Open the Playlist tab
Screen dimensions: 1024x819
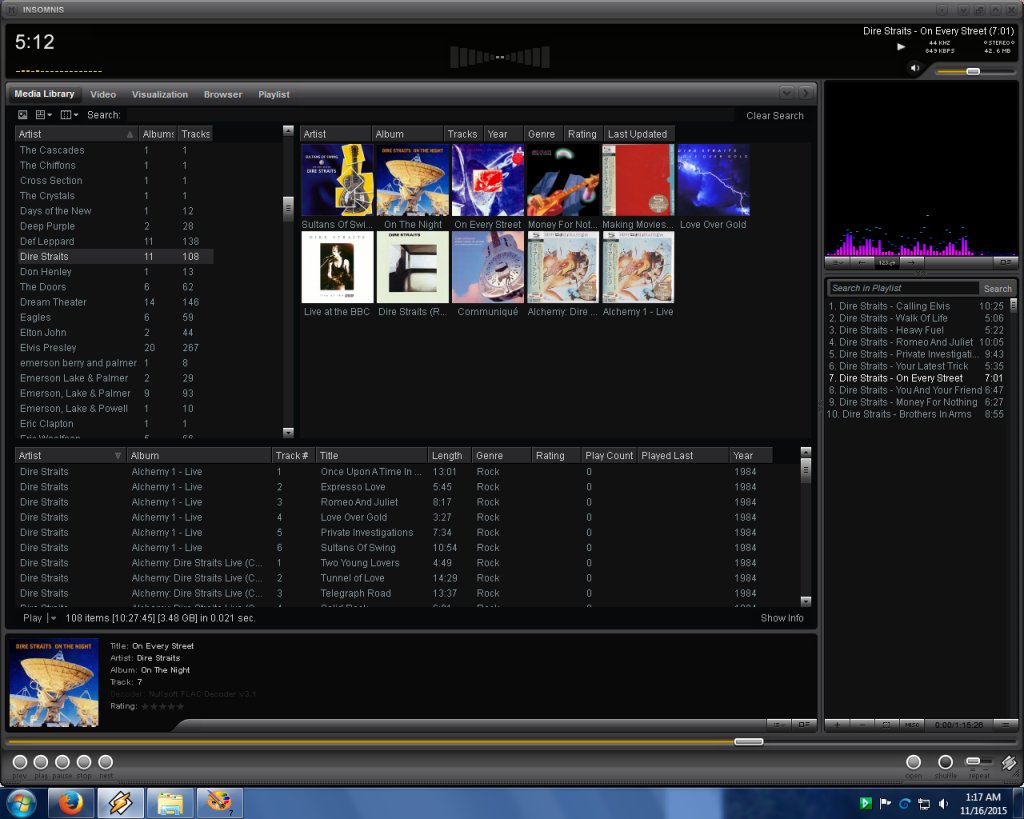click(x=274, y=95)
